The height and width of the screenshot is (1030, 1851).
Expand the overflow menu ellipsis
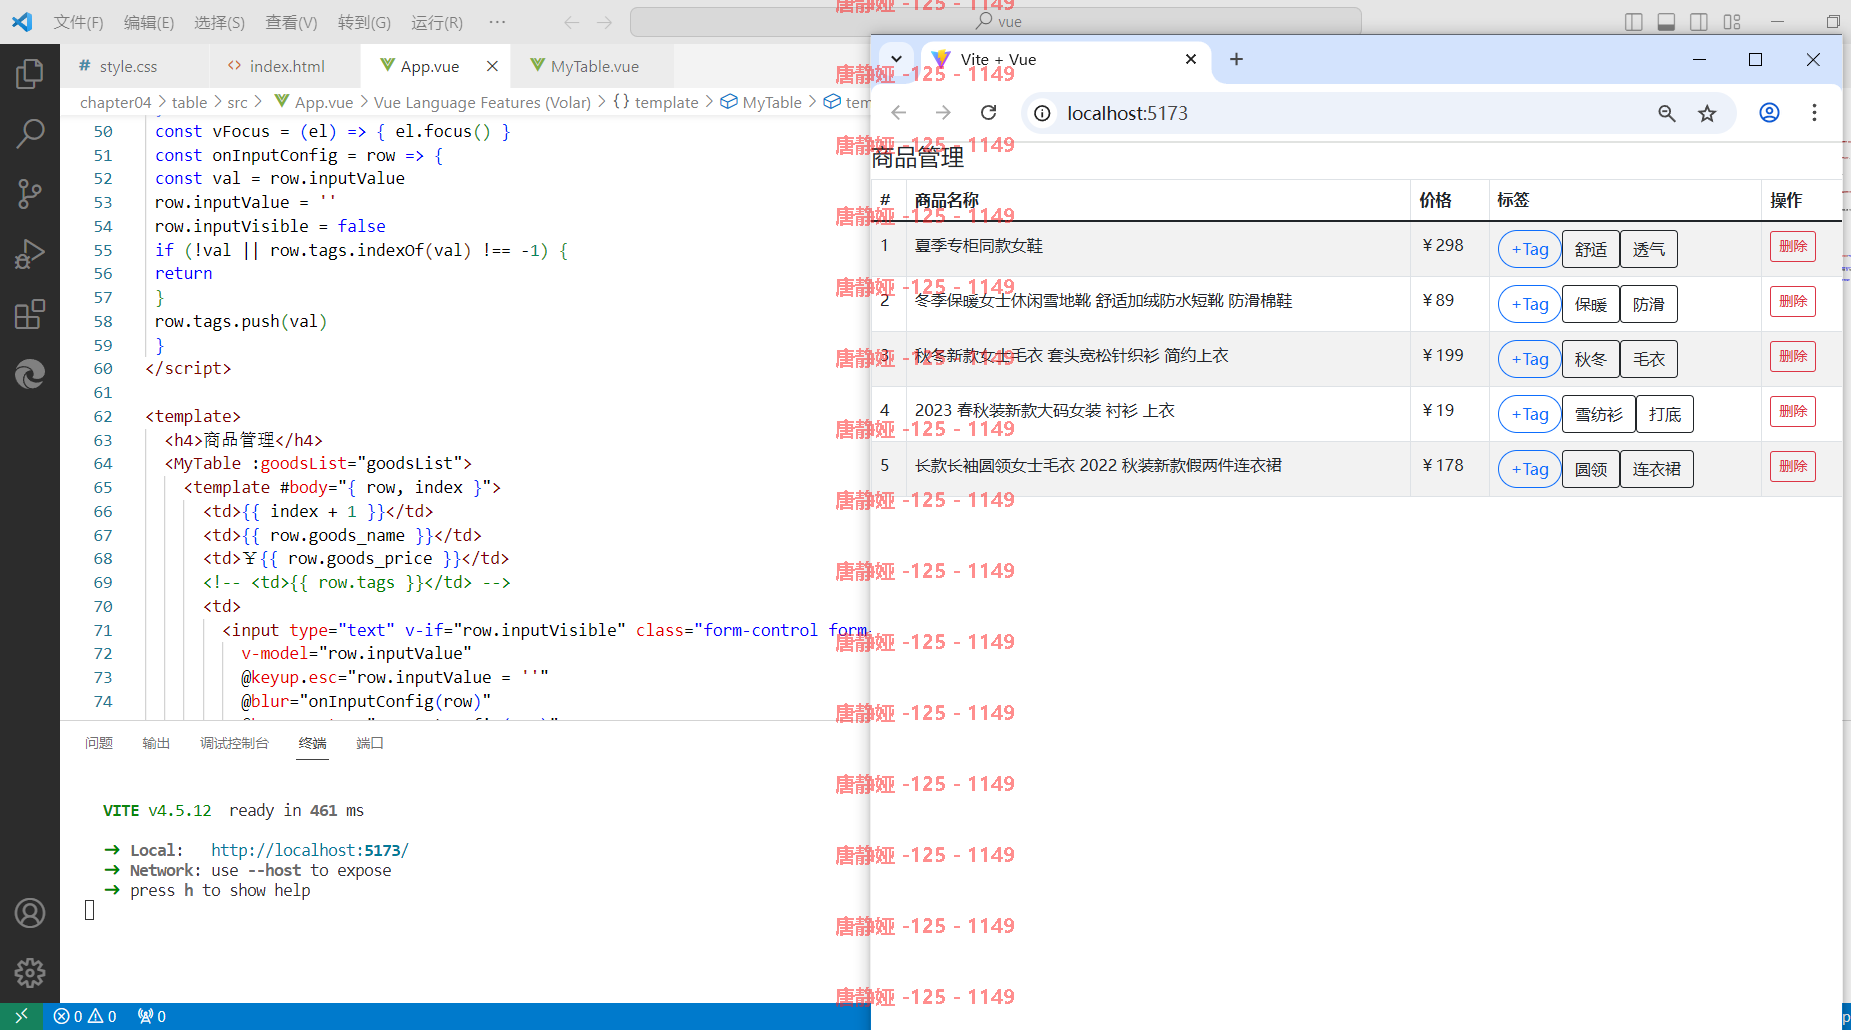(x=497, y=22)
